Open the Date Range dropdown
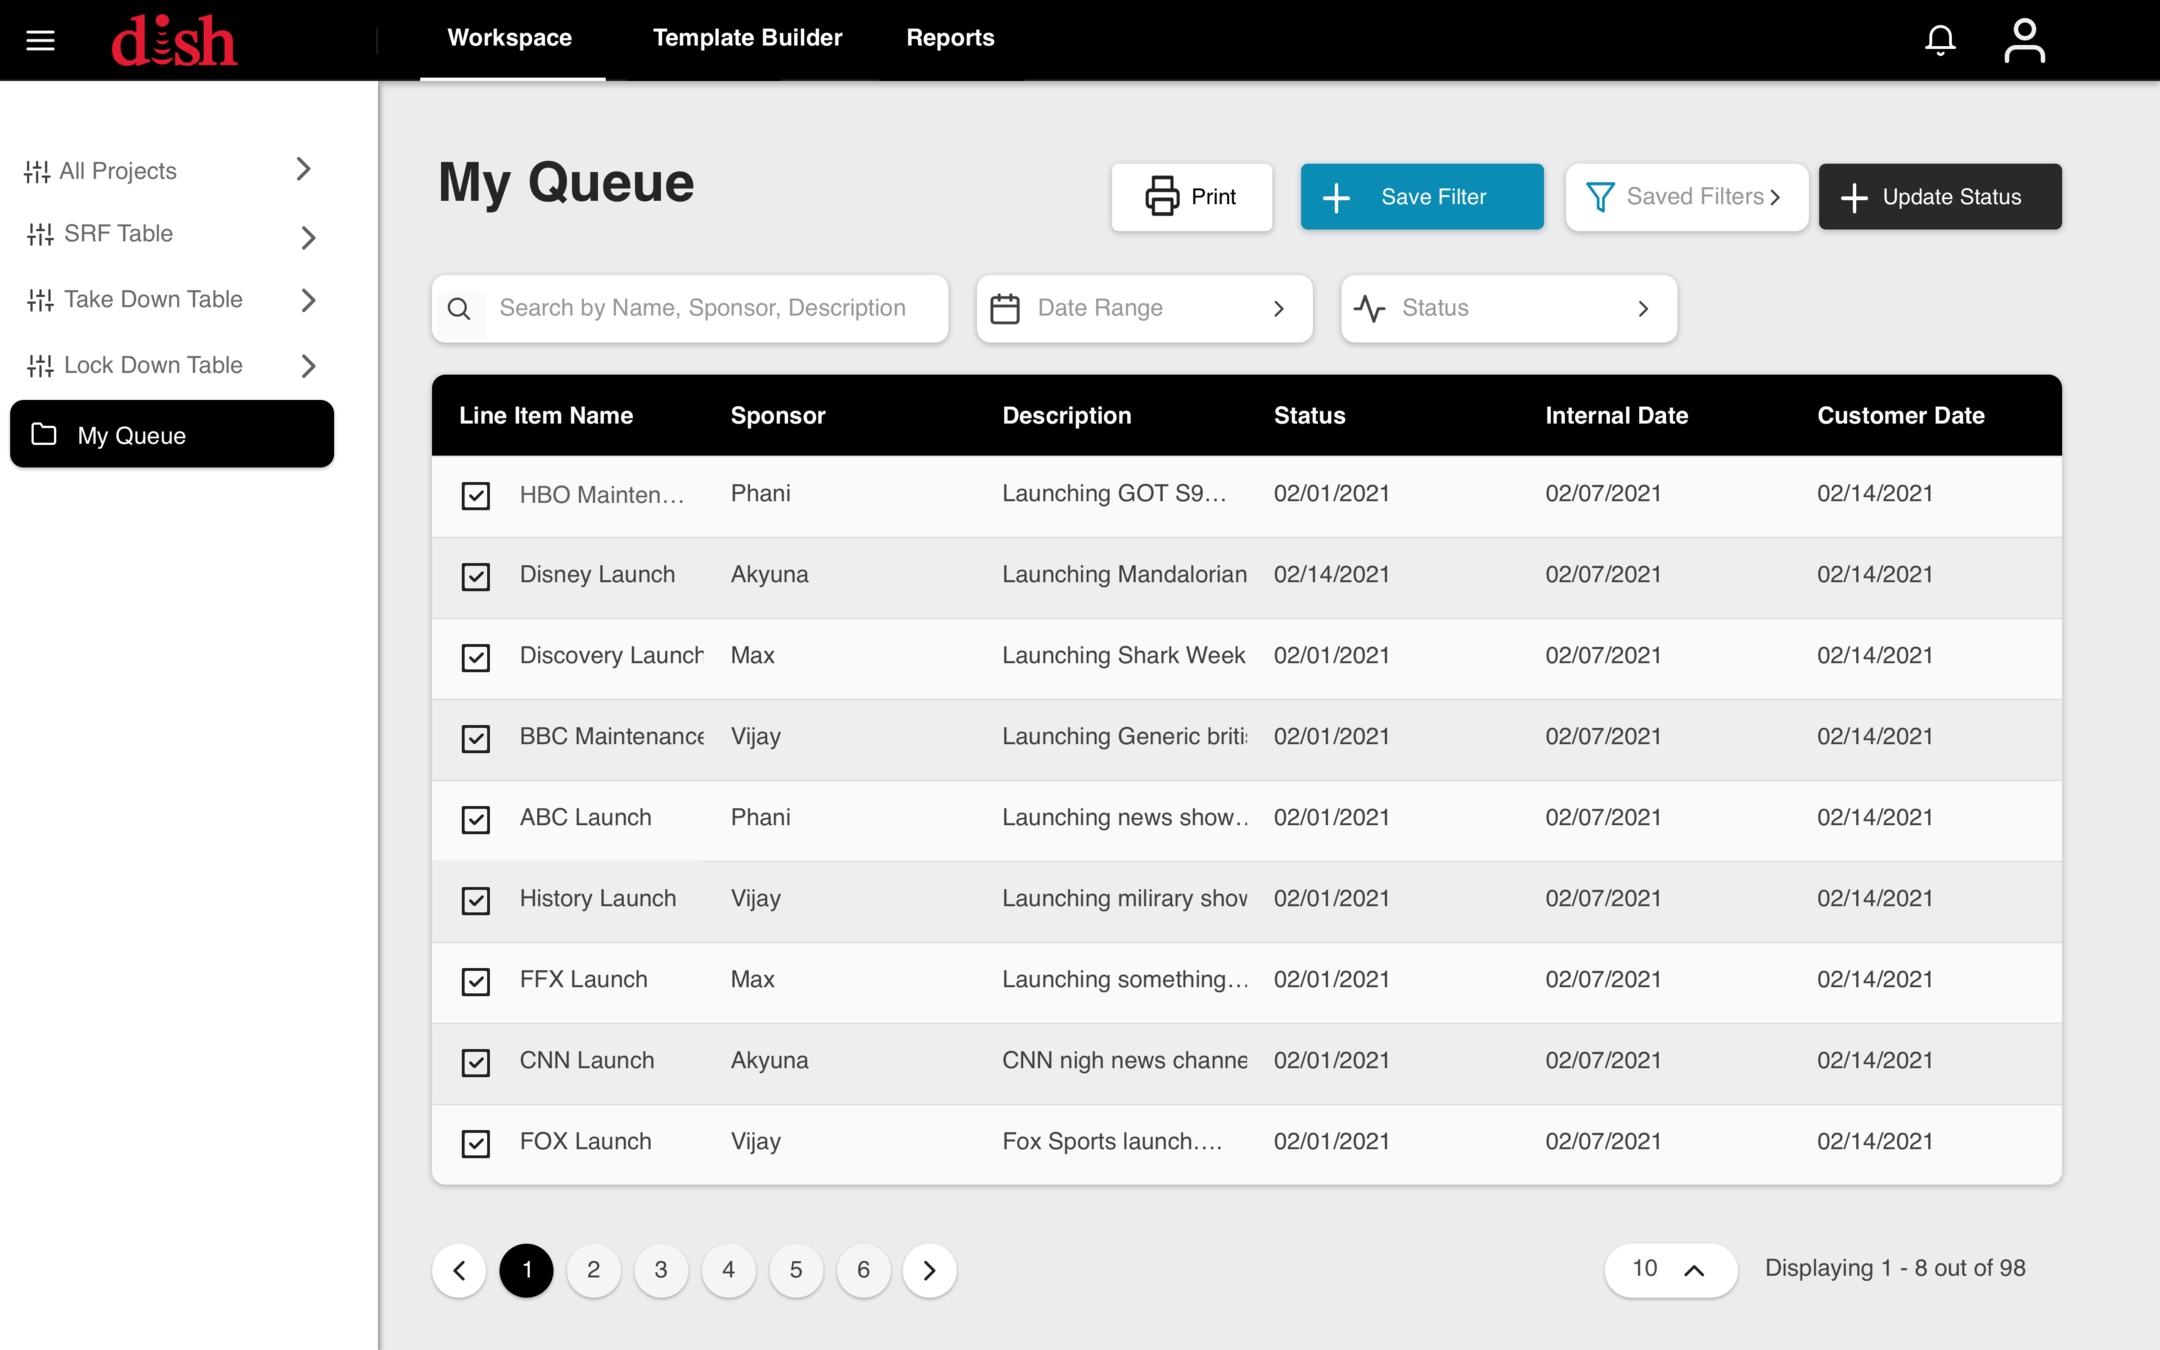The width and height of the screenshot is (2160, 1350). pos(1144,309)
